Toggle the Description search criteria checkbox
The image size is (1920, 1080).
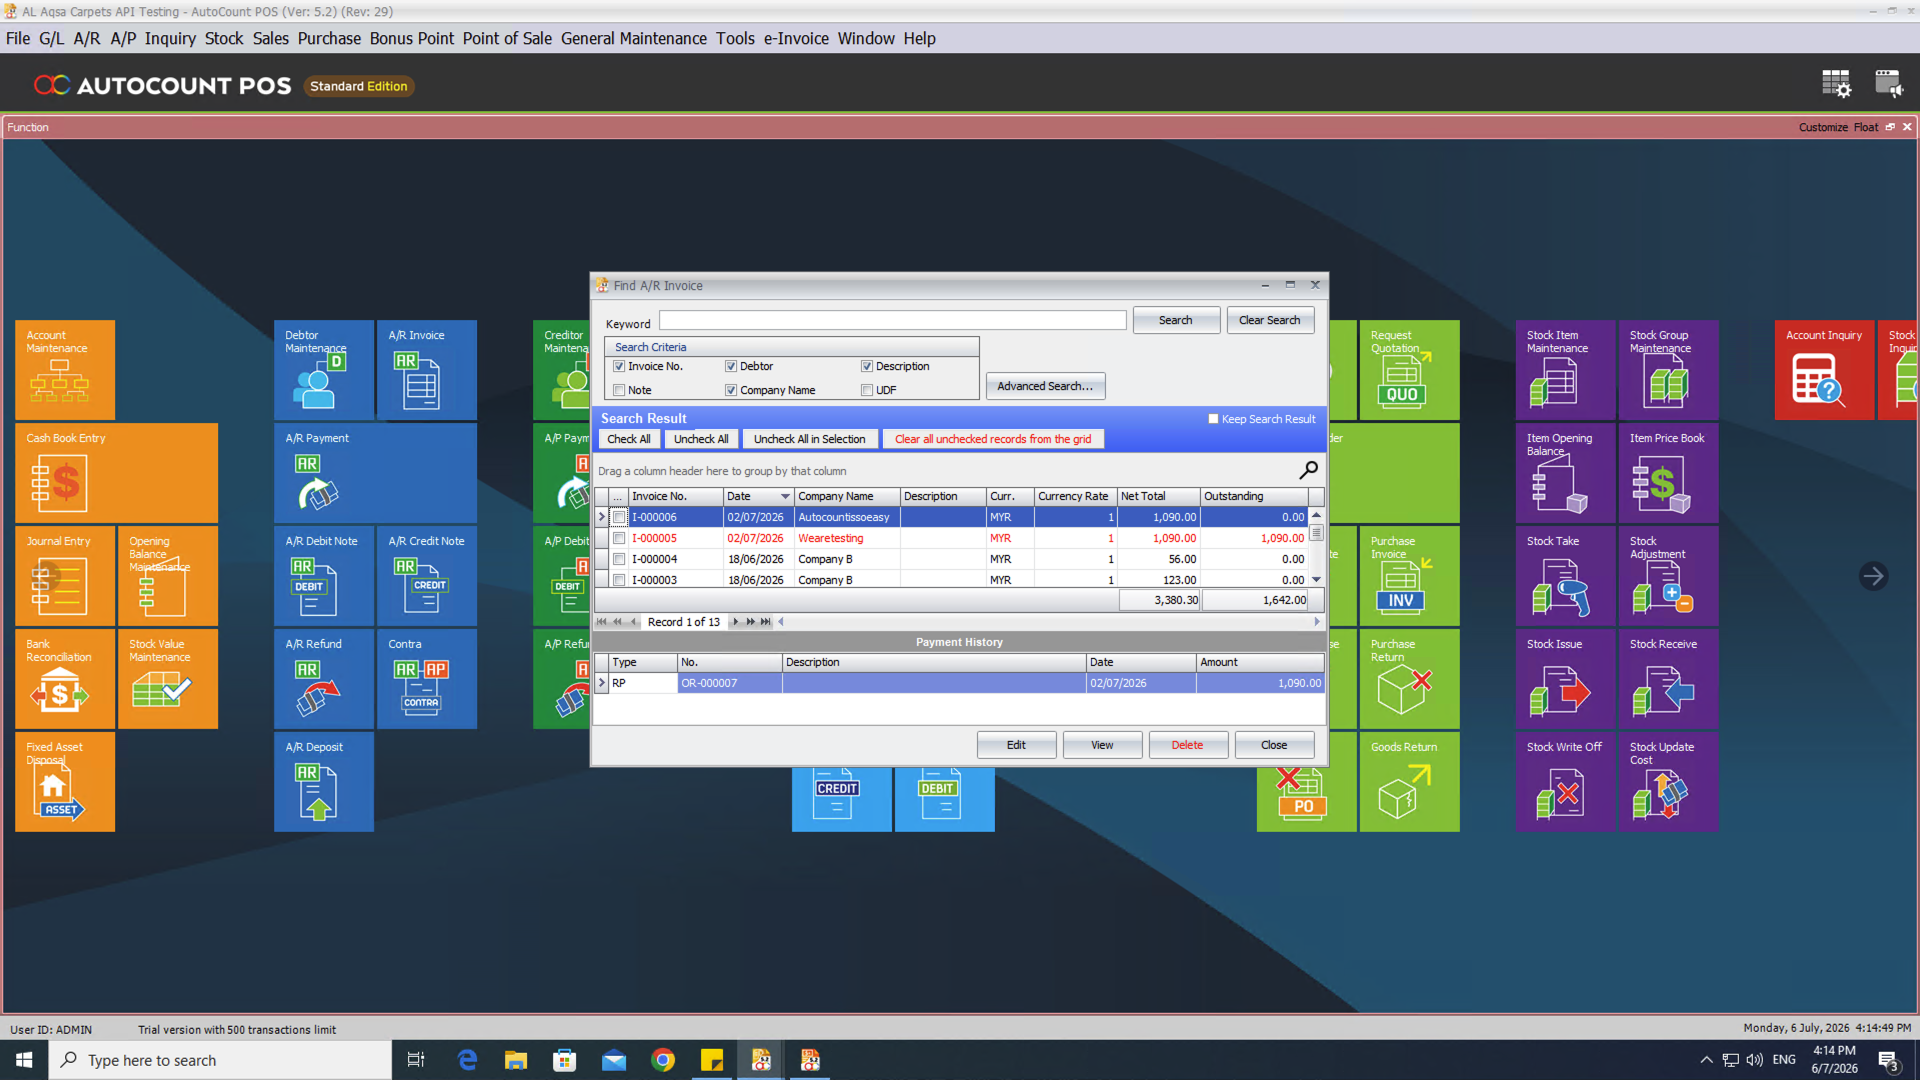click(x=867, y=366)
